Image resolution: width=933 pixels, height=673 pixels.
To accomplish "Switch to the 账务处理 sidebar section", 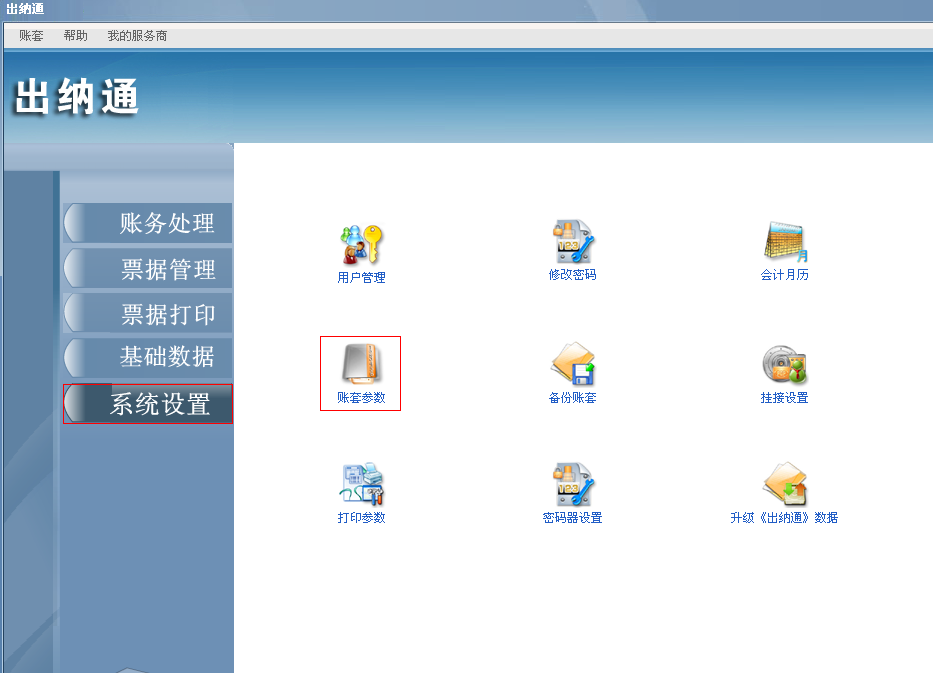I will [148, 223].
